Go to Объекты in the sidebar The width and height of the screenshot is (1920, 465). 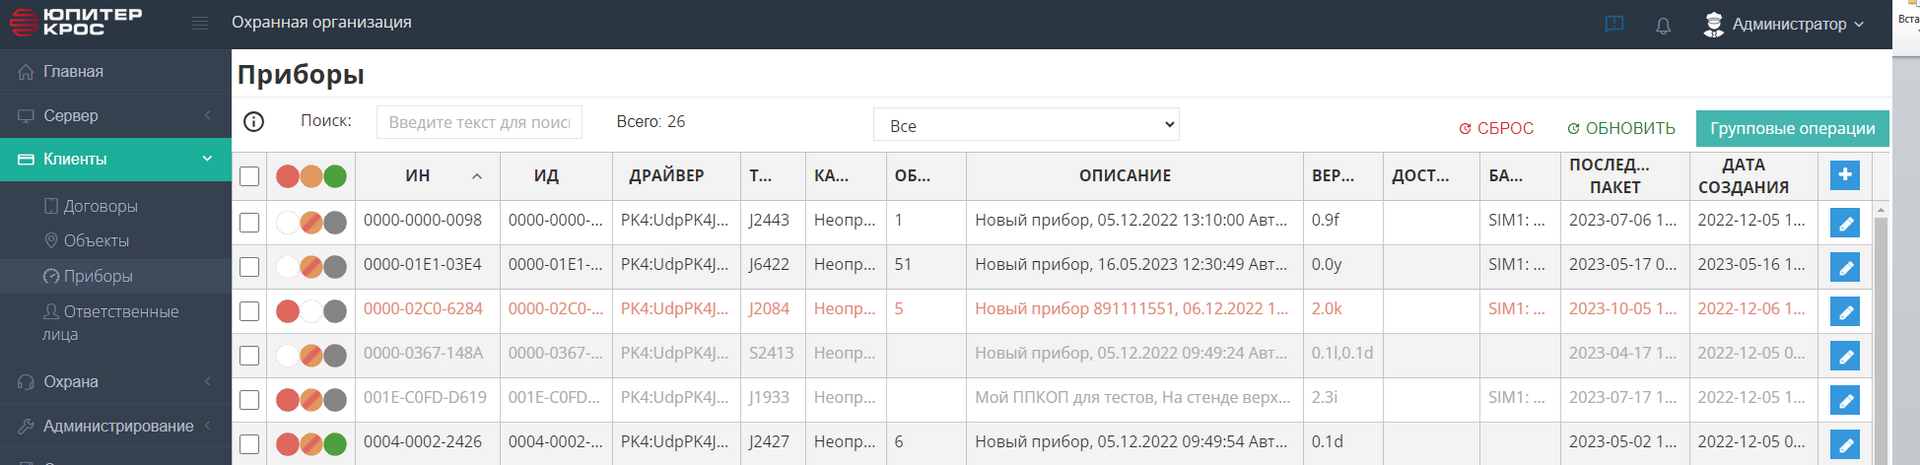tap(96, 241)
